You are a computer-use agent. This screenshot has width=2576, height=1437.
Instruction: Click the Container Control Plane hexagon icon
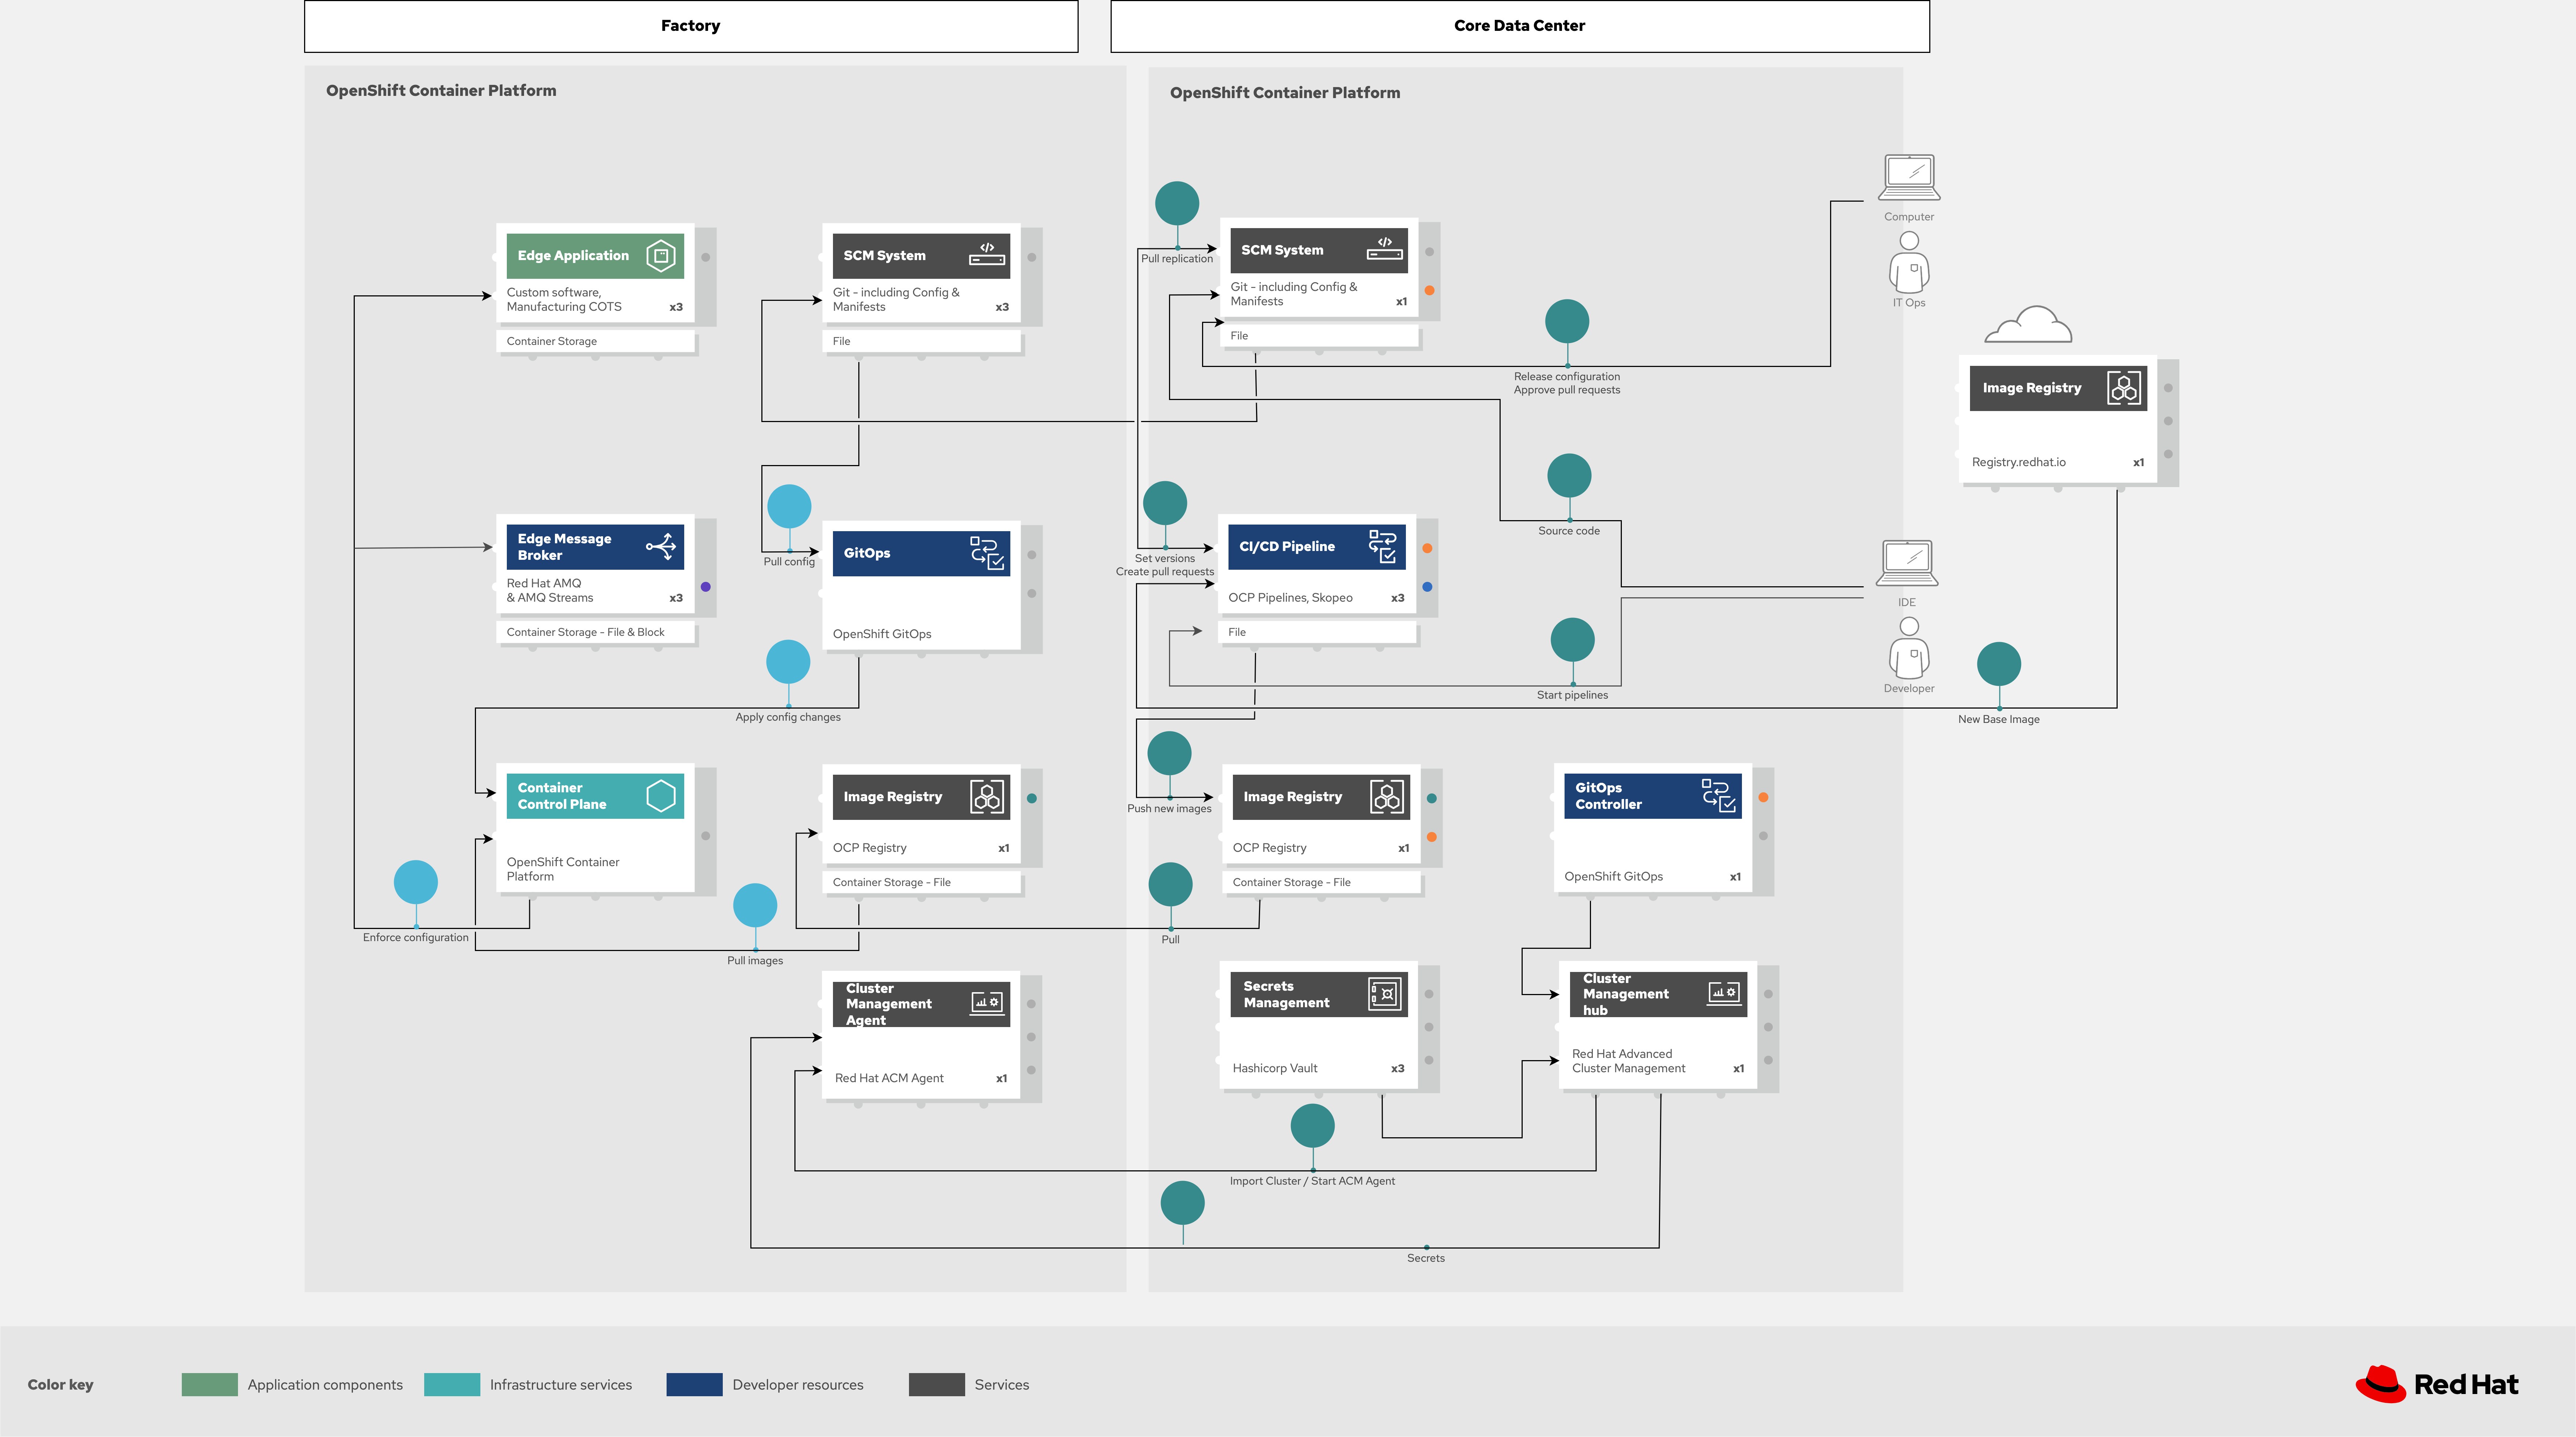(661, 796)
